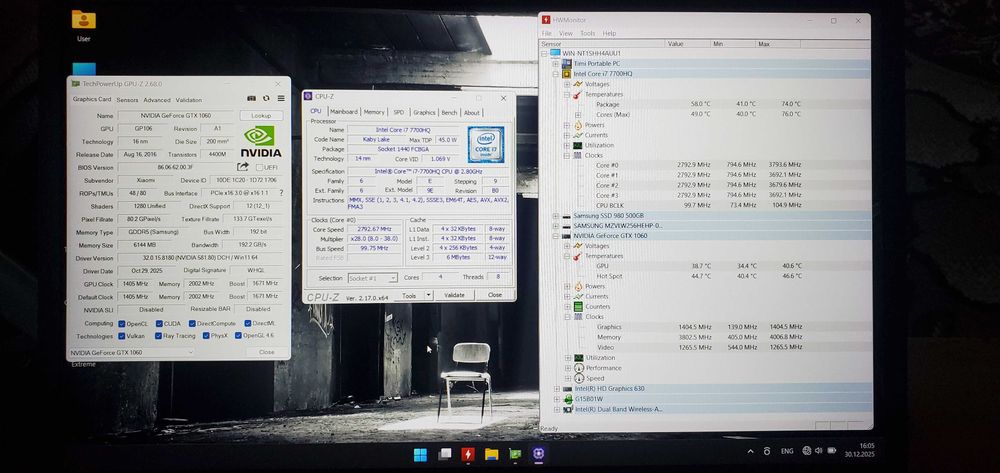Image resolution: width=1000 pixels, height=473 pixels.
Task: Toggle the Vulkan checkbox
Action: point(122,336)
